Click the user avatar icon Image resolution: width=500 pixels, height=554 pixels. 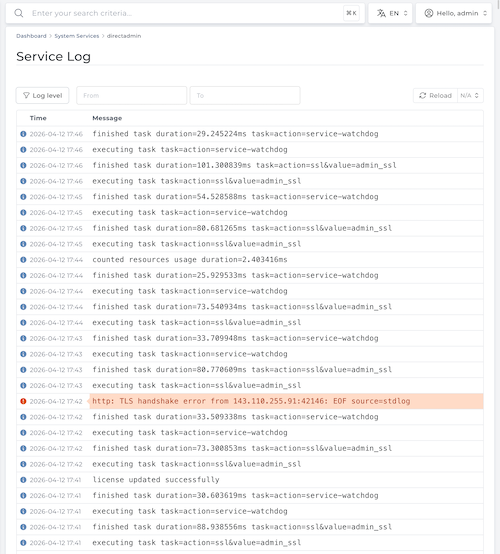[x=429, y=13]
